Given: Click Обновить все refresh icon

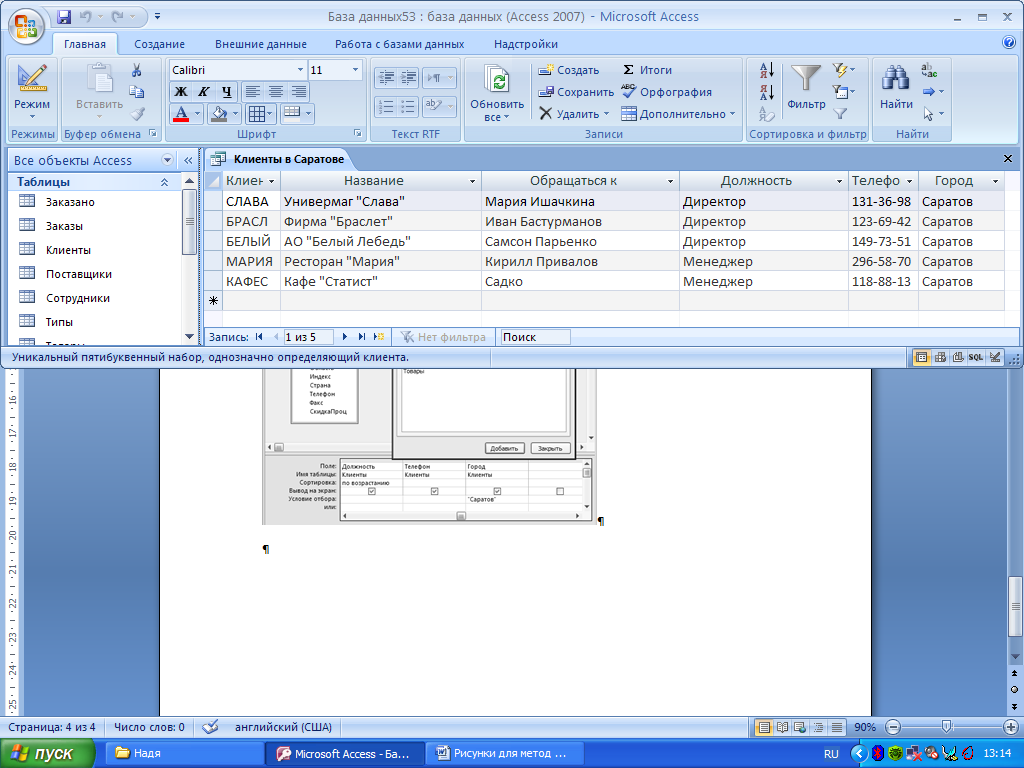Looking at the screenshot, I should coord(497,82).
